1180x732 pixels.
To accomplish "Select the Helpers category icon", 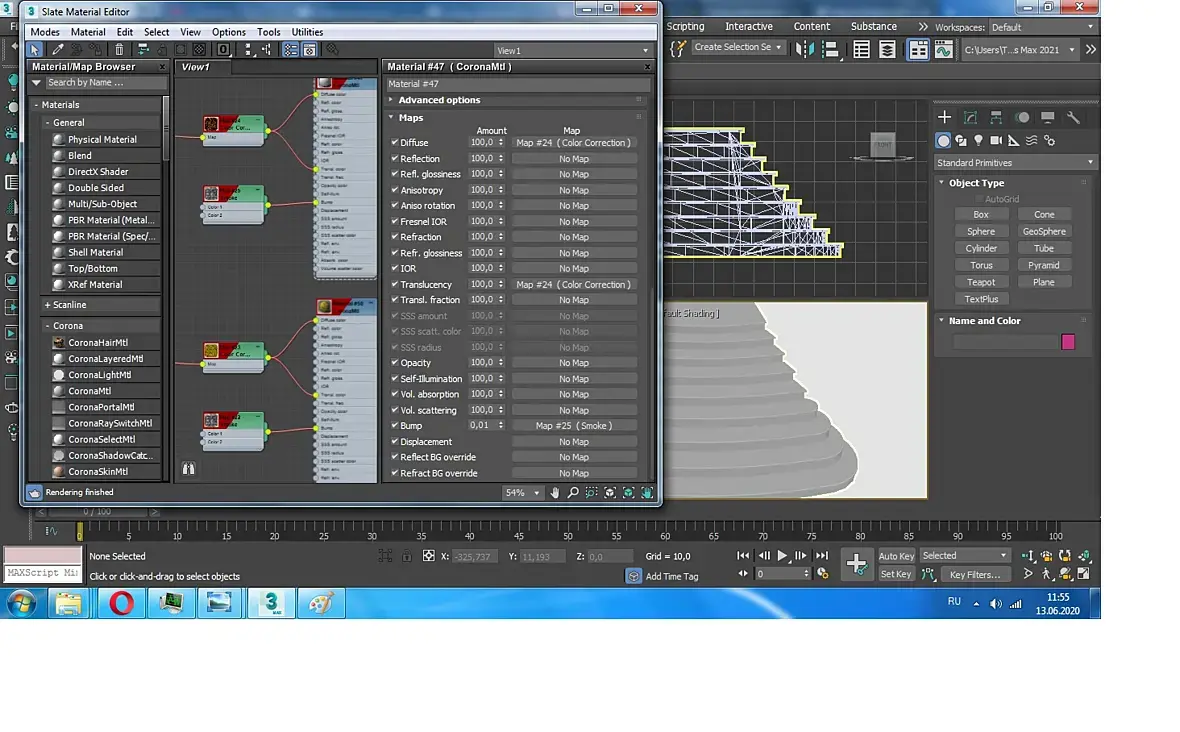I will click(1014, 141).
